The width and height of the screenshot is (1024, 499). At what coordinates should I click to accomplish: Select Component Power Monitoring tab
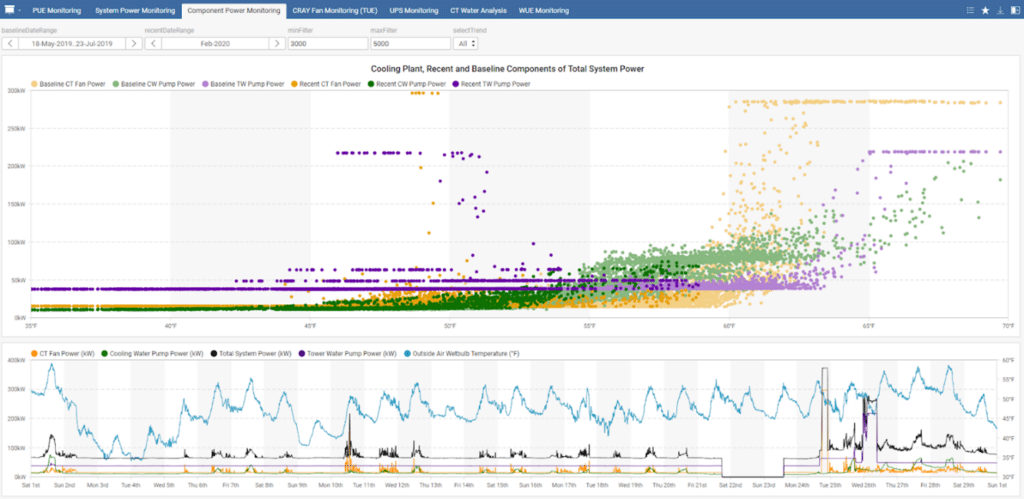tap(234, 10)
